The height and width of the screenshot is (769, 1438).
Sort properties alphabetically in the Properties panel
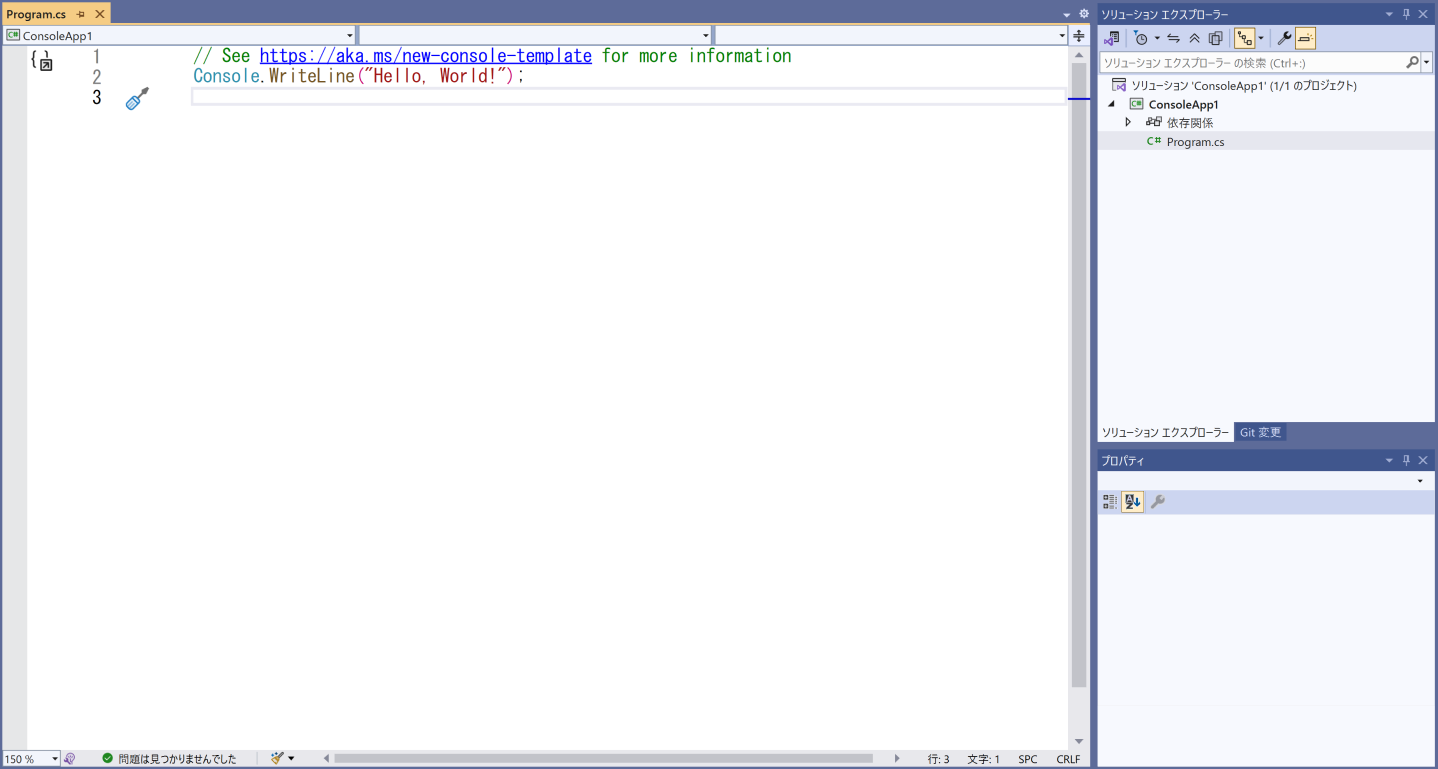point(1132,501)
